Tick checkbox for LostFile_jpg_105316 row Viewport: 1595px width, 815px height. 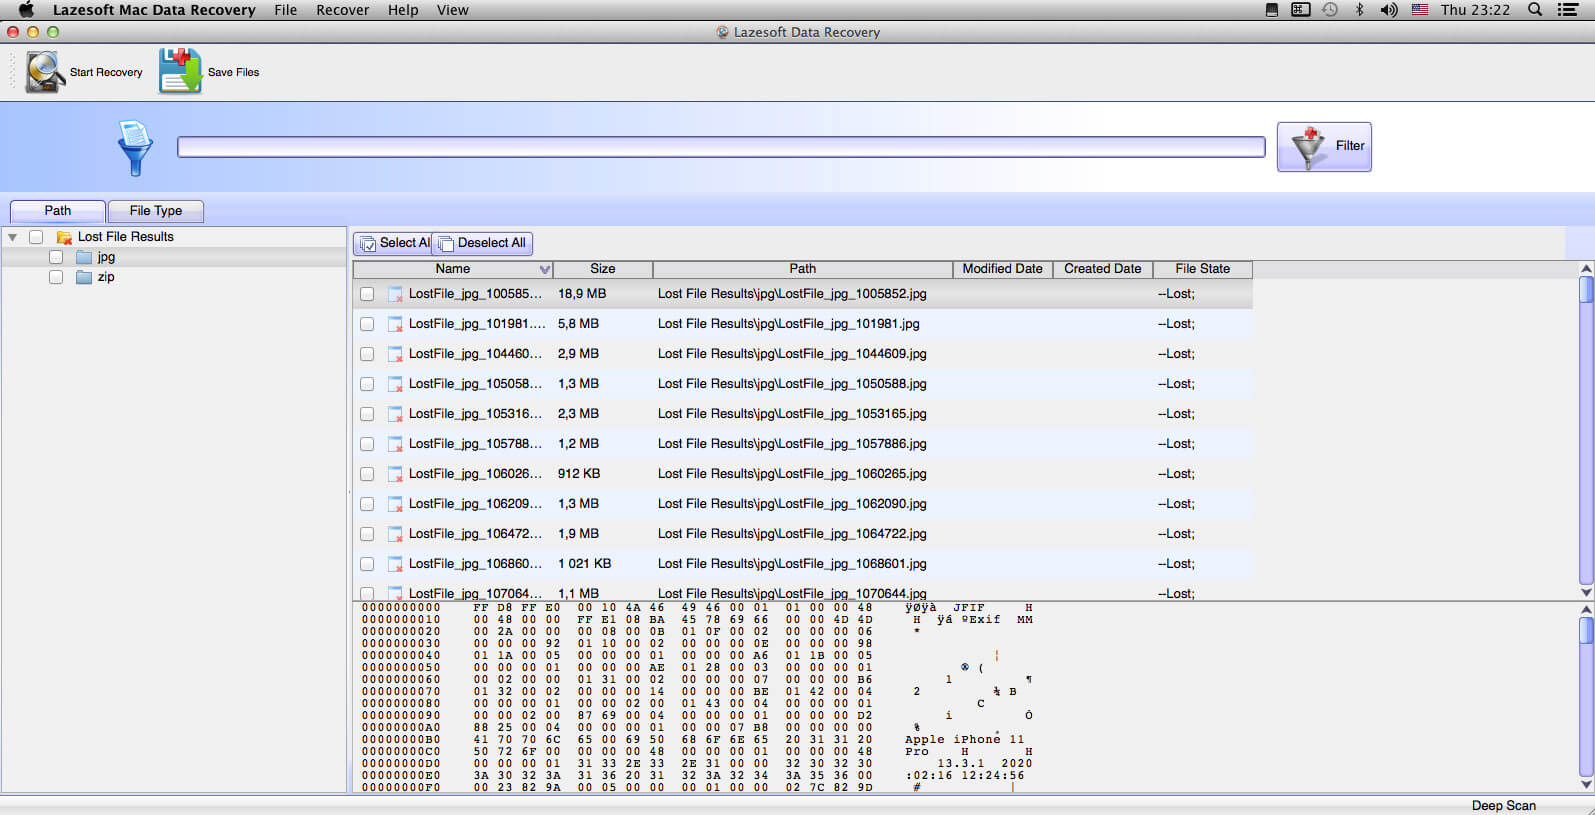(367, 414)
